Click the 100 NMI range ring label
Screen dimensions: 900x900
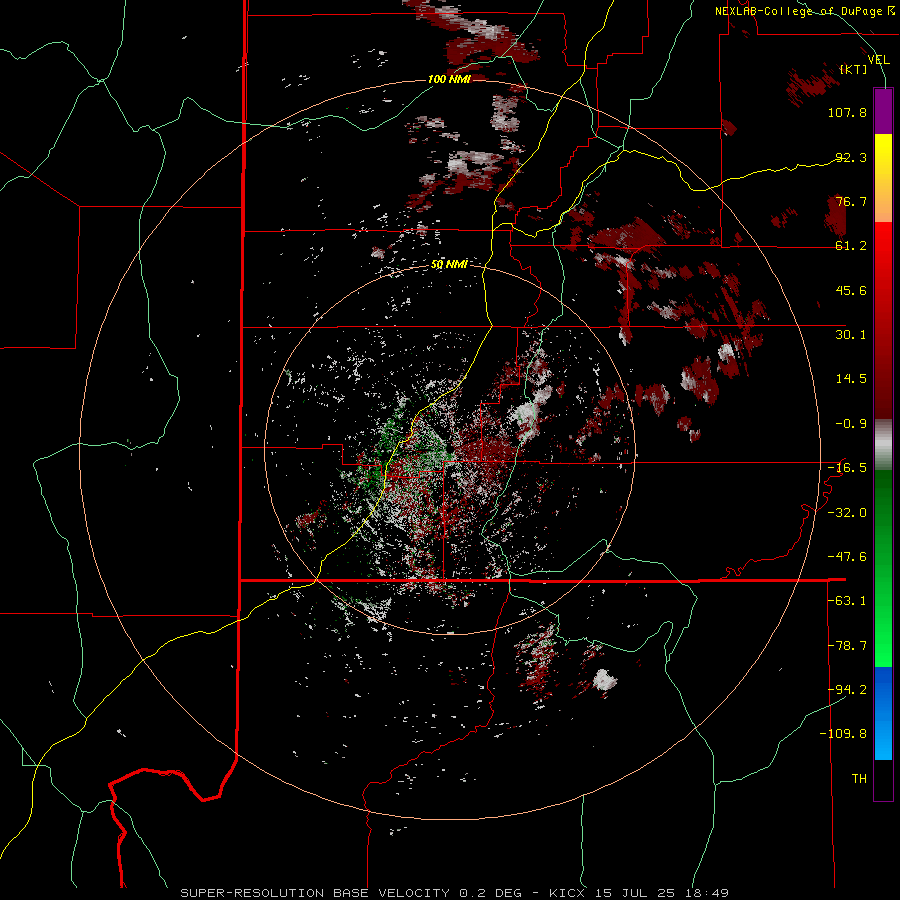point(449,79)
